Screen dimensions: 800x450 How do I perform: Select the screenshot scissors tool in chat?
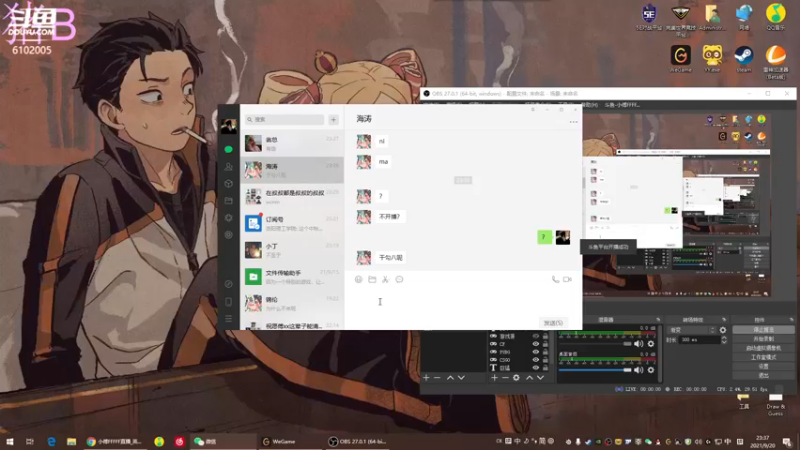(x=386, y=280)
